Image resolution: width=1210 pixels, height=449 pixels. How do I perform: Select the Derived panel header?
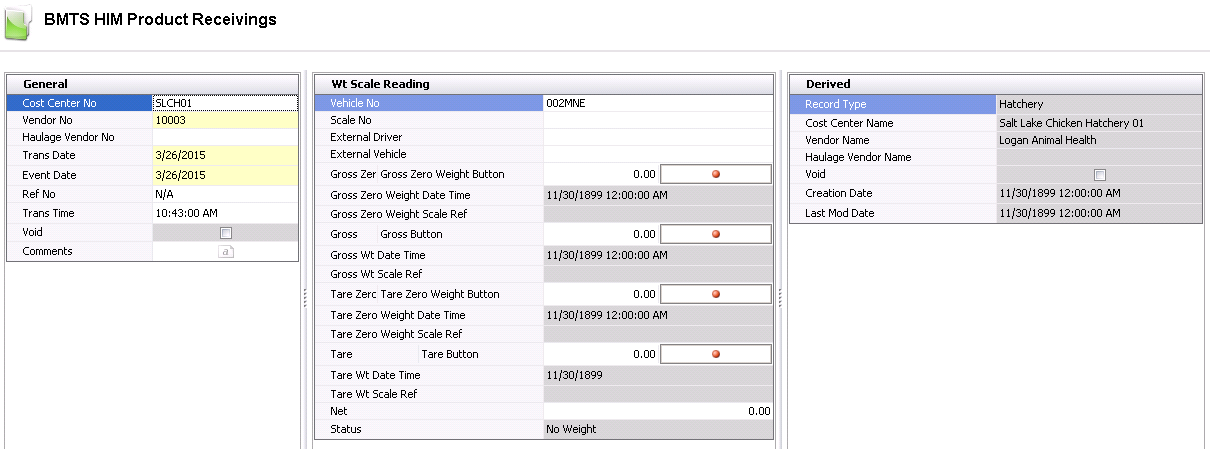[x=995, y=84]
